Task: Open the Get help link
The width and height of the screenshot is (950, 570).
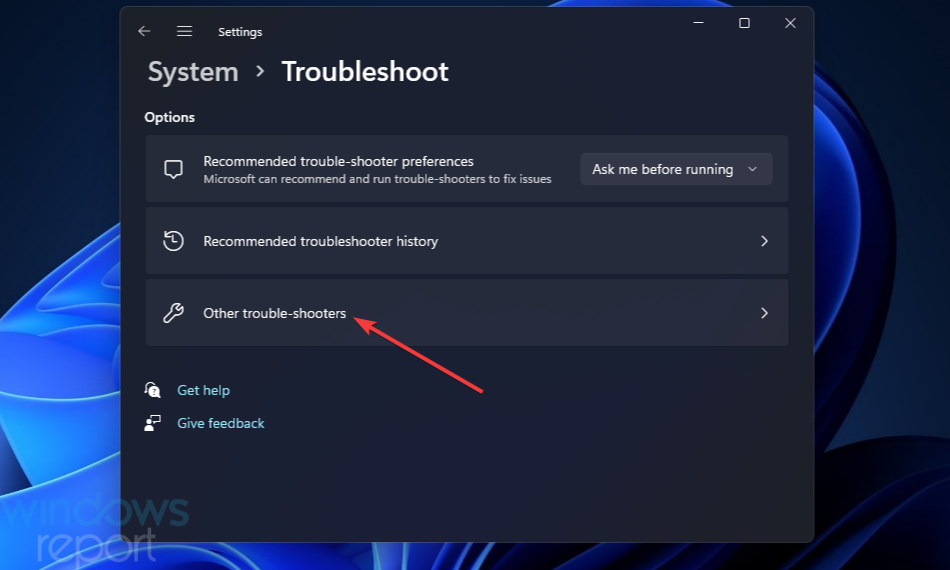Action: click(x=204, y=390)
